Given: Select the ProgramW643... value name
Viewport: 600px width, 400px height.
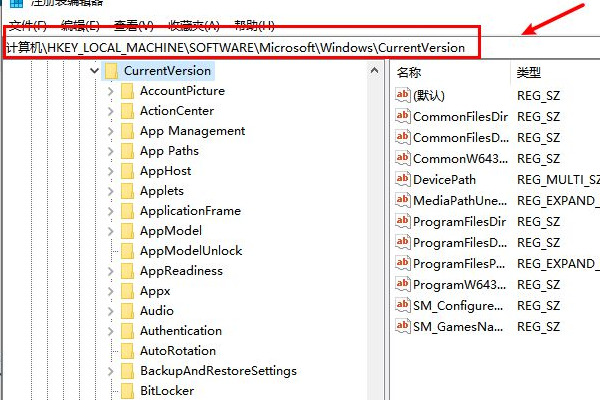Looking at the screenshot, I should [x=460, y=285].
